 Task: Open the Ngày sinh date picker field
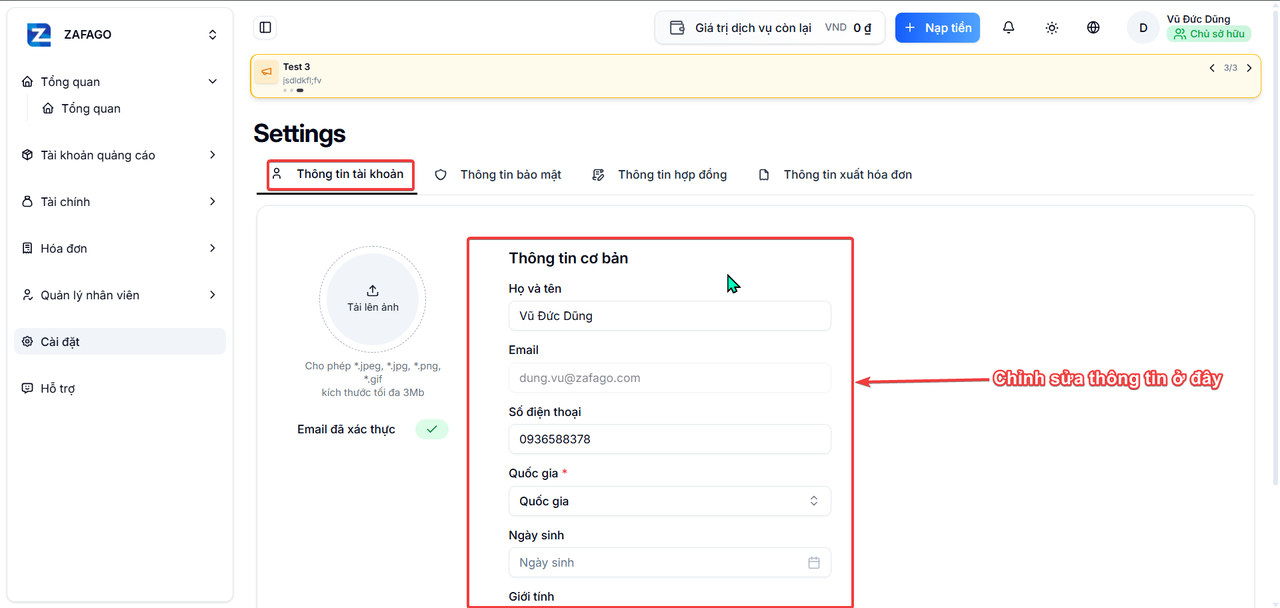pos(670,562)
